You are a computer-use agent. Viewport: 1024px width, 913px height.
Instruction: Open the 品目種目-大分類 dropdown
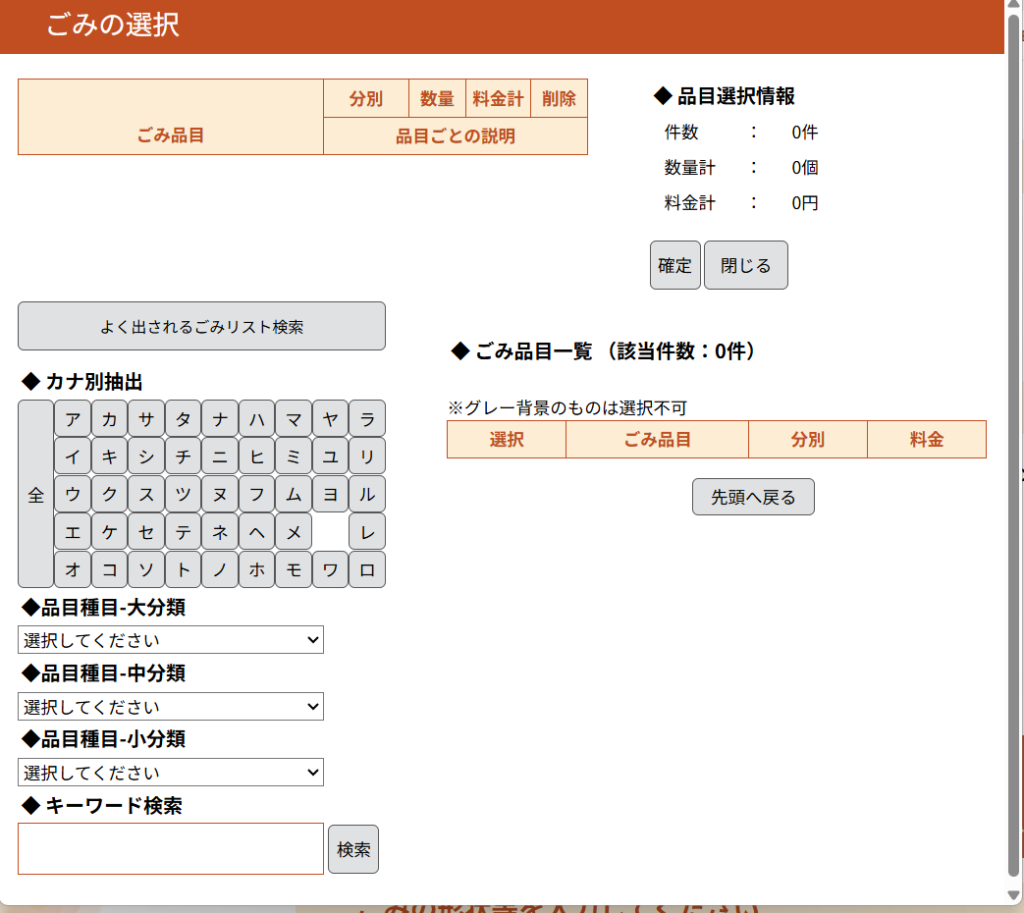click(170, 640)
